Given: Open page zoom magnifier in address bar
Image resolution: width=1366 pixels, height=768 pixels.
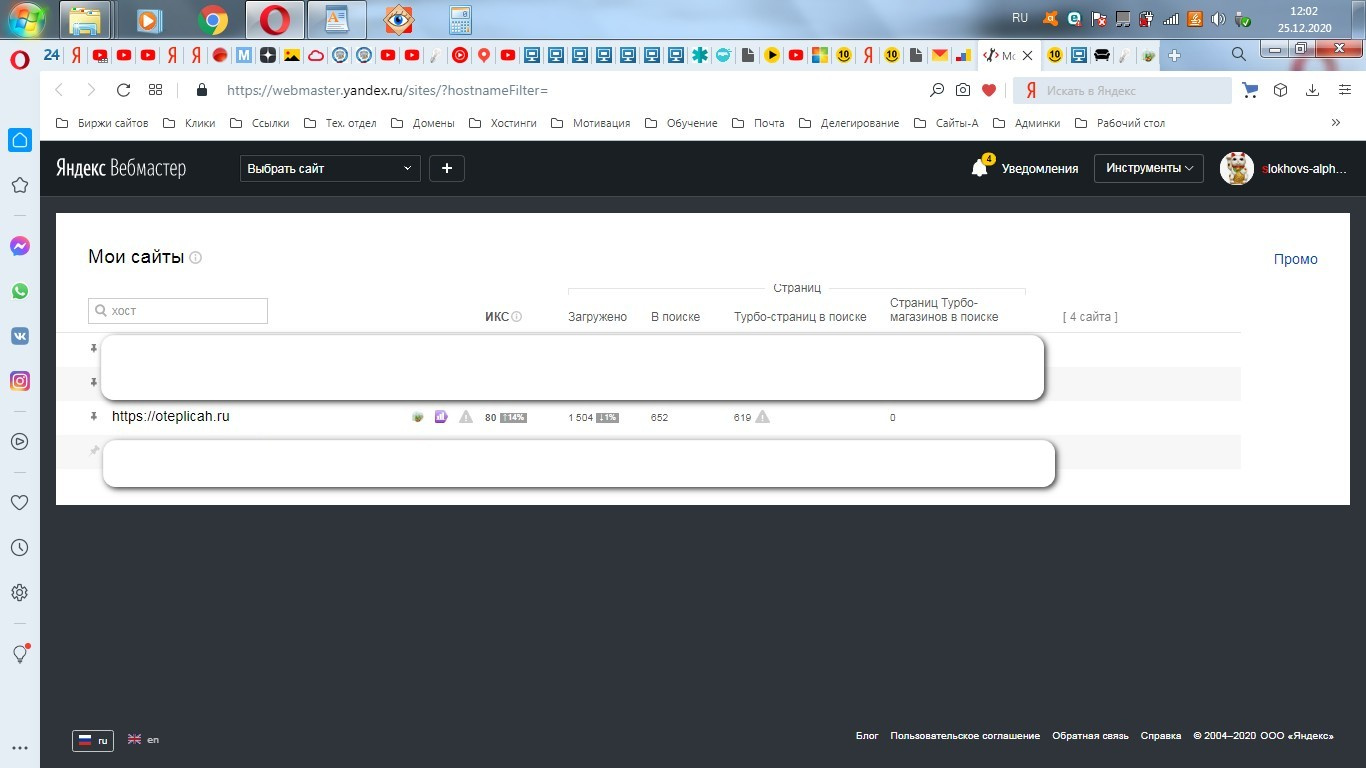Looking at the screenshot, I should (937, 90).
